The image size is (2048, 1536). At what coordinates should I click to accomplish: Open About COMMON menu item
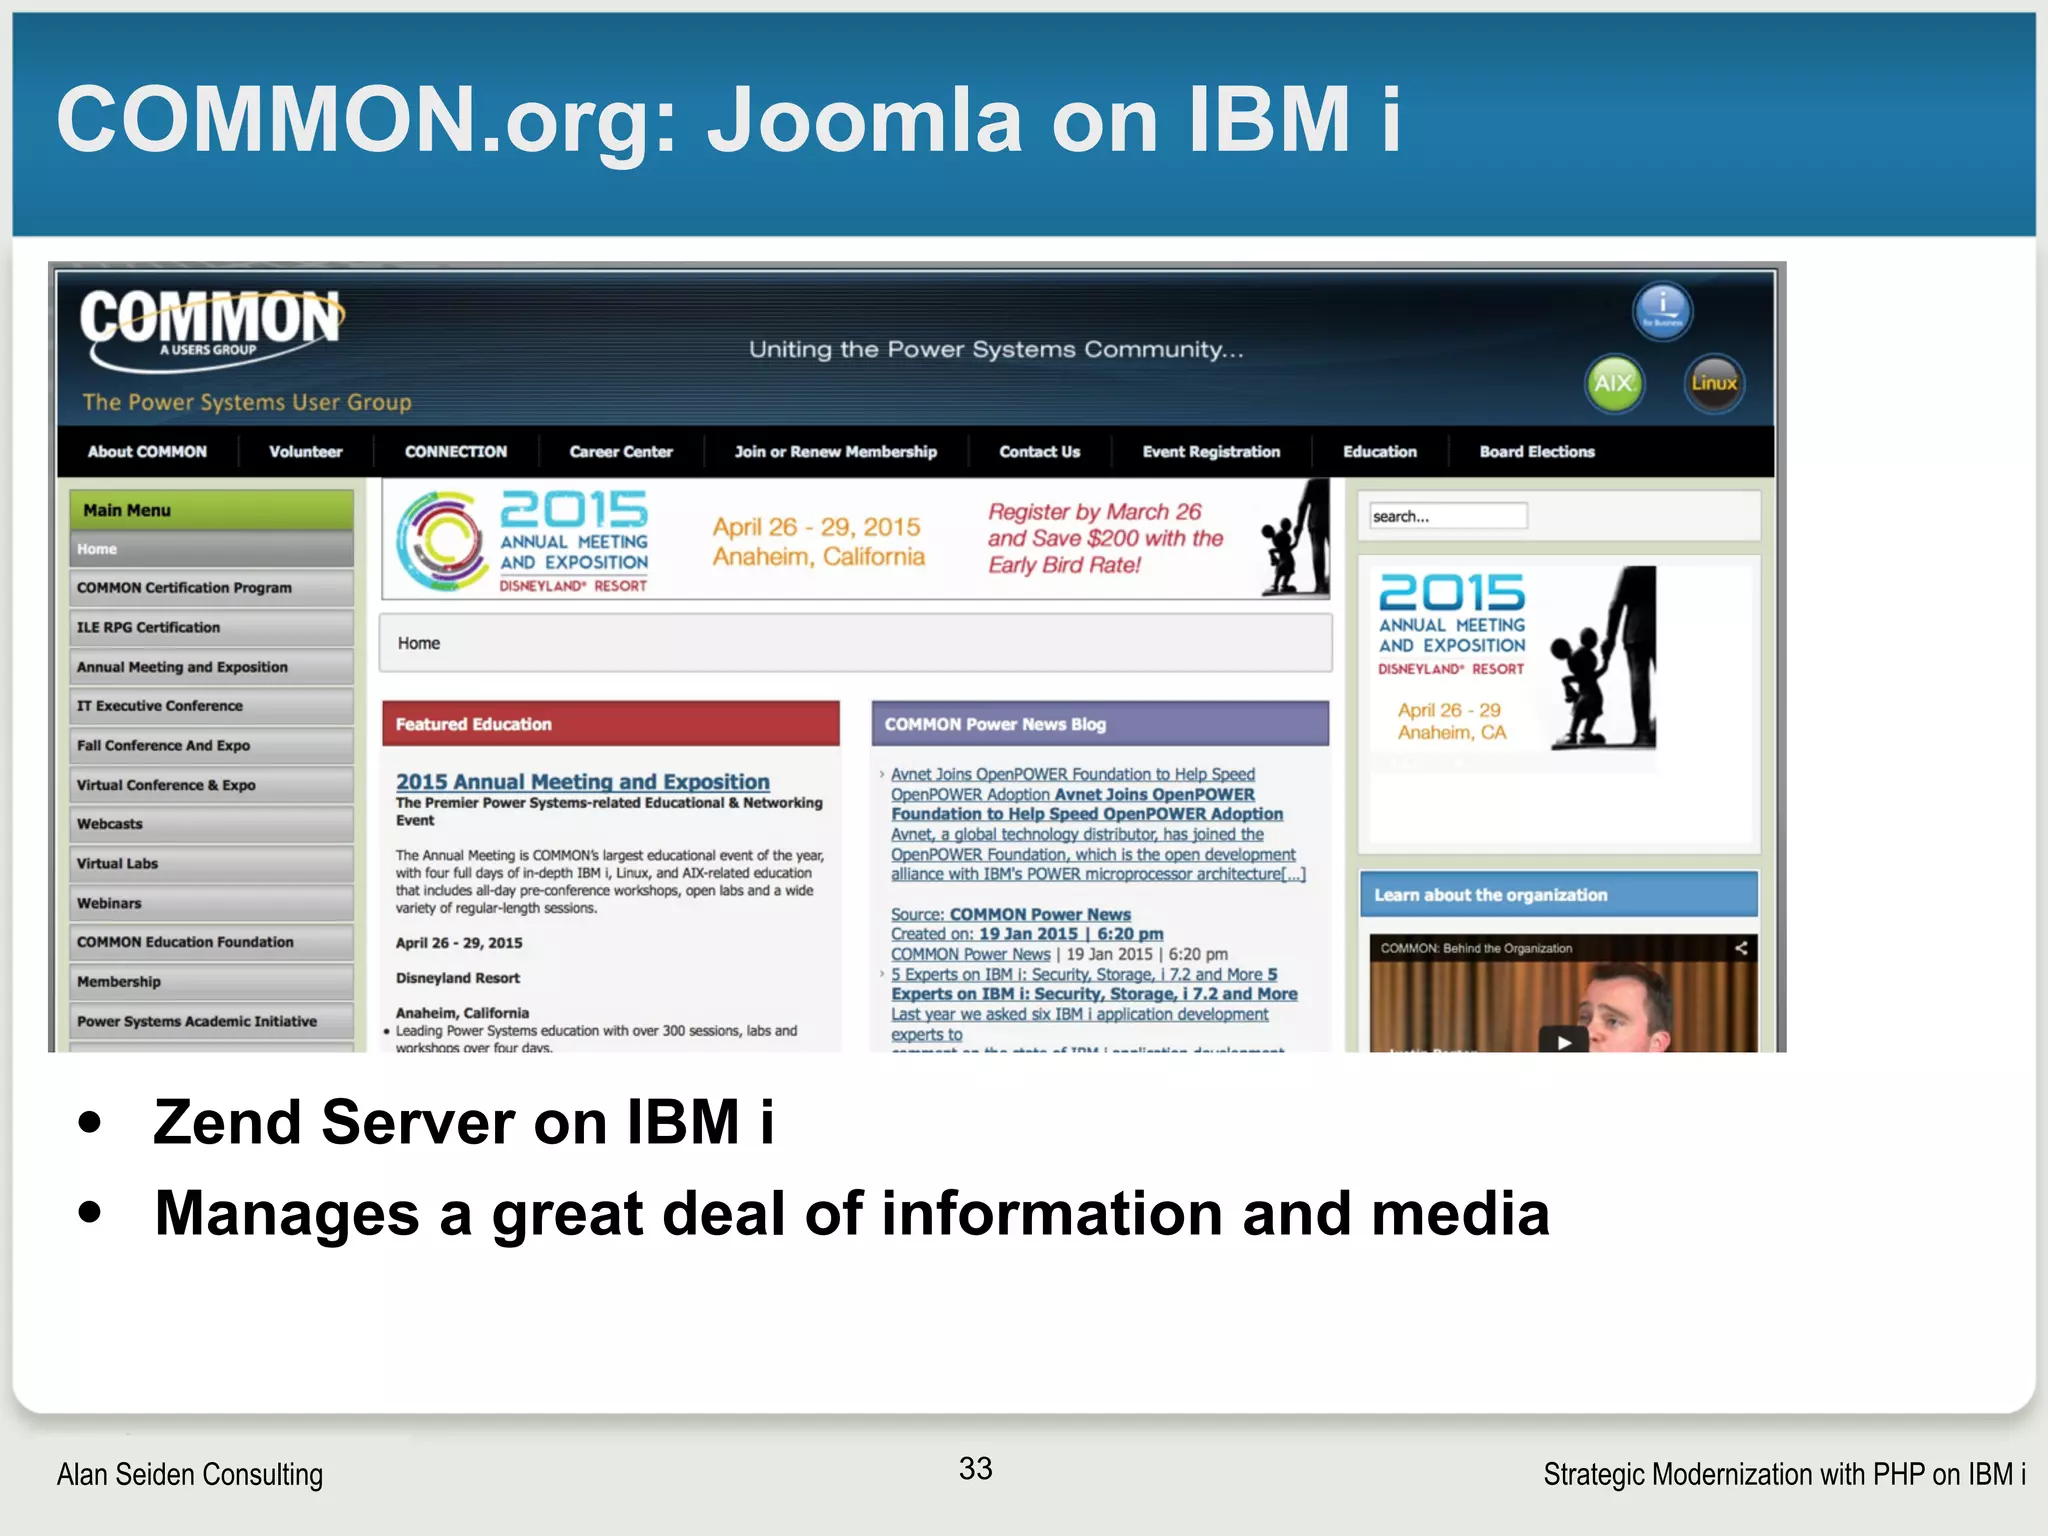coord(147,452)
